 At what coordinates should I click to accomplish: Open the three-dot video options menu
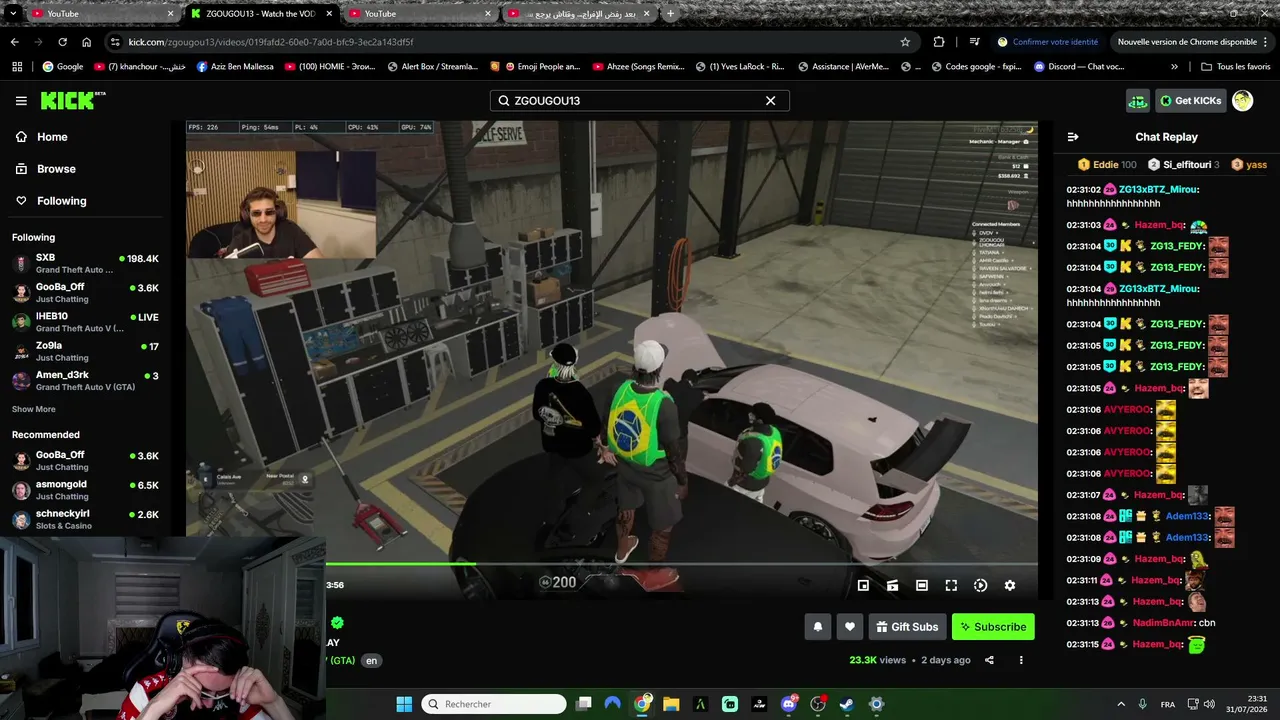1021,660
